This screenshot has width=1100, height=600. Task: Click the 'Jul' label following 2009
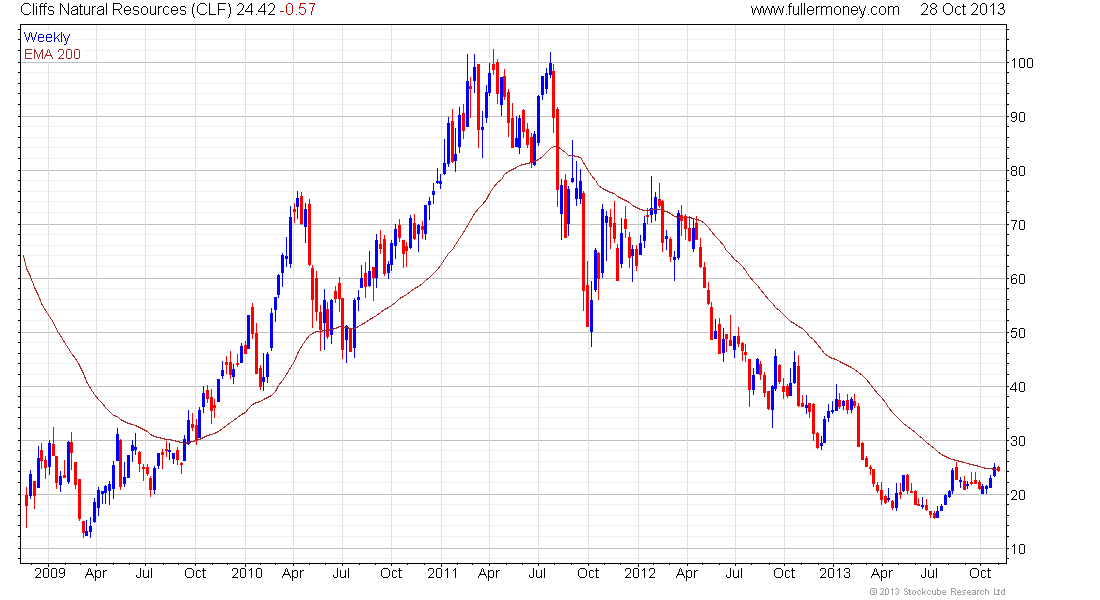click(144, 573)
